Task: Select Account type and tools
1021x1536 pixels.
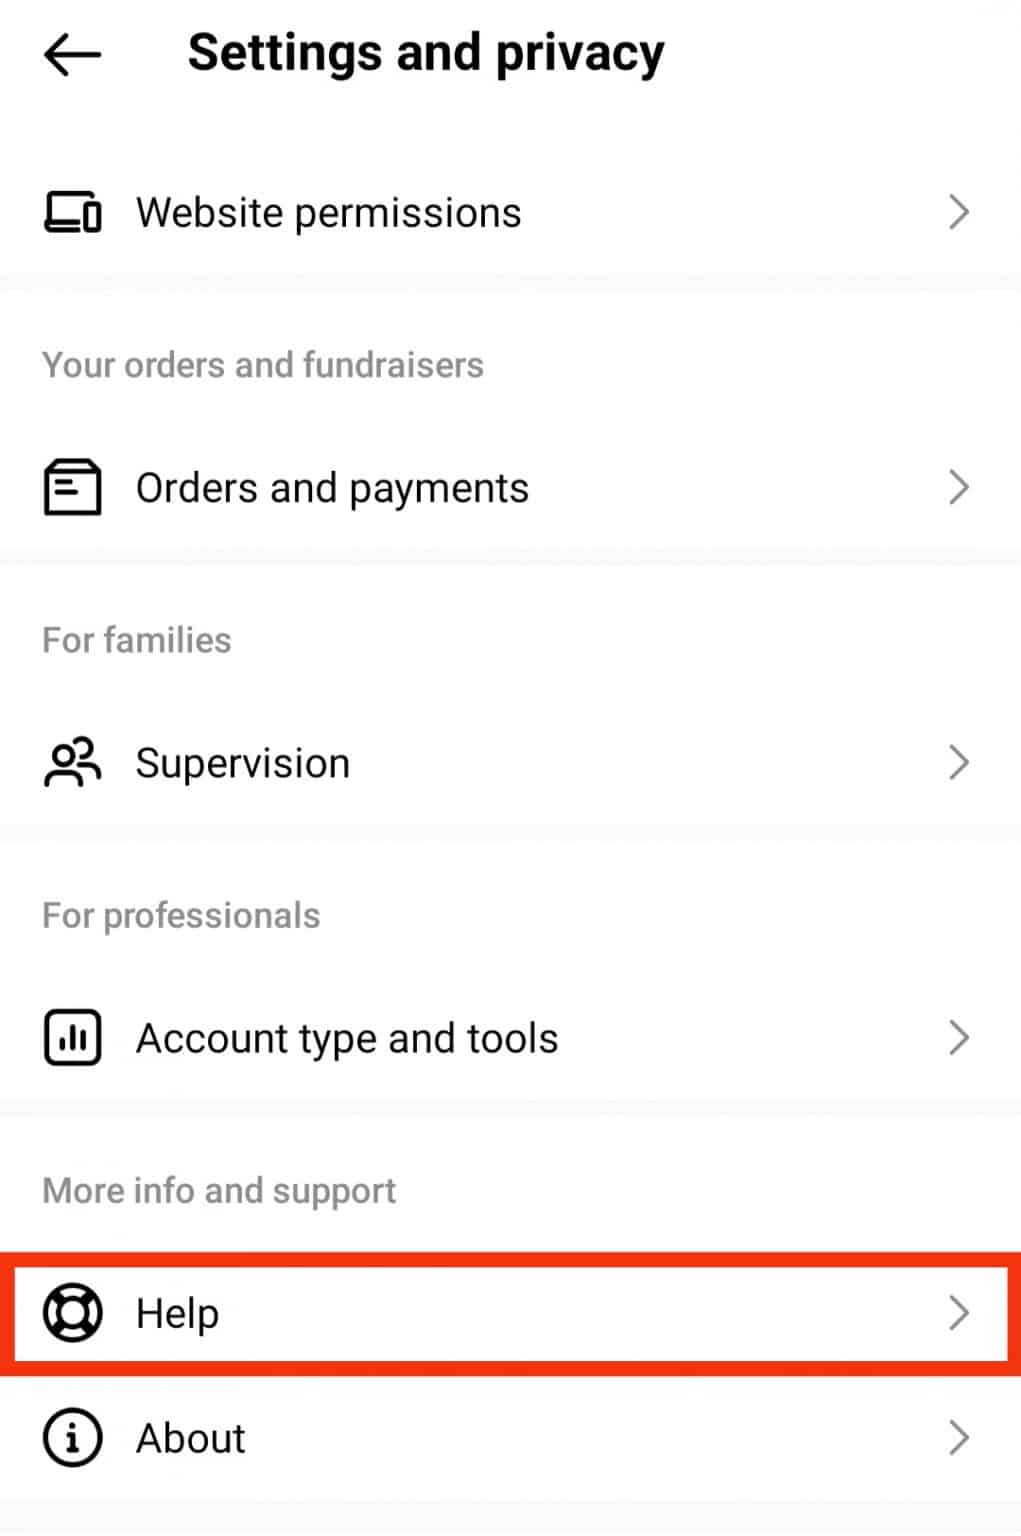Action: click(347, 1039)
